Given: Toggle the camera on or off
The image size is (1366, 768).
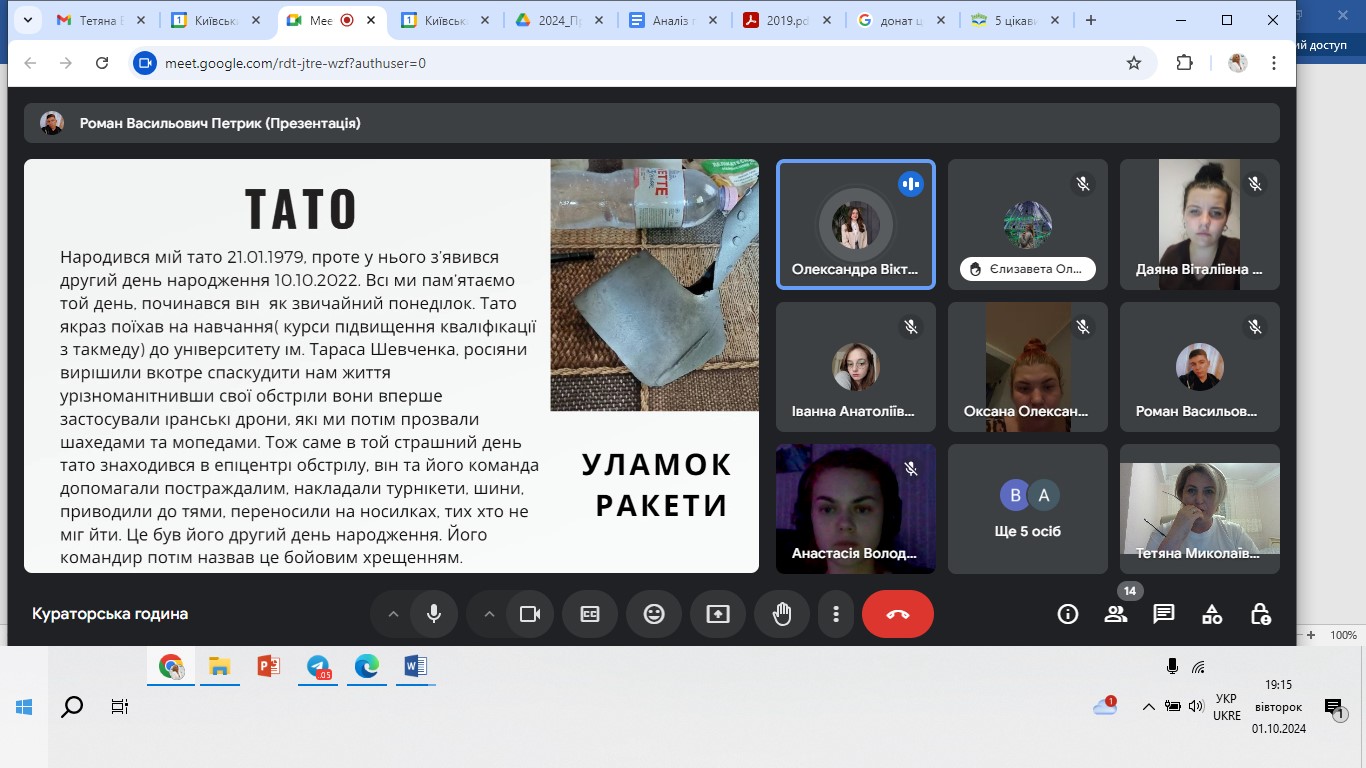Looking at the screenshot, I should pyautogui.click(x=530, y=614).
